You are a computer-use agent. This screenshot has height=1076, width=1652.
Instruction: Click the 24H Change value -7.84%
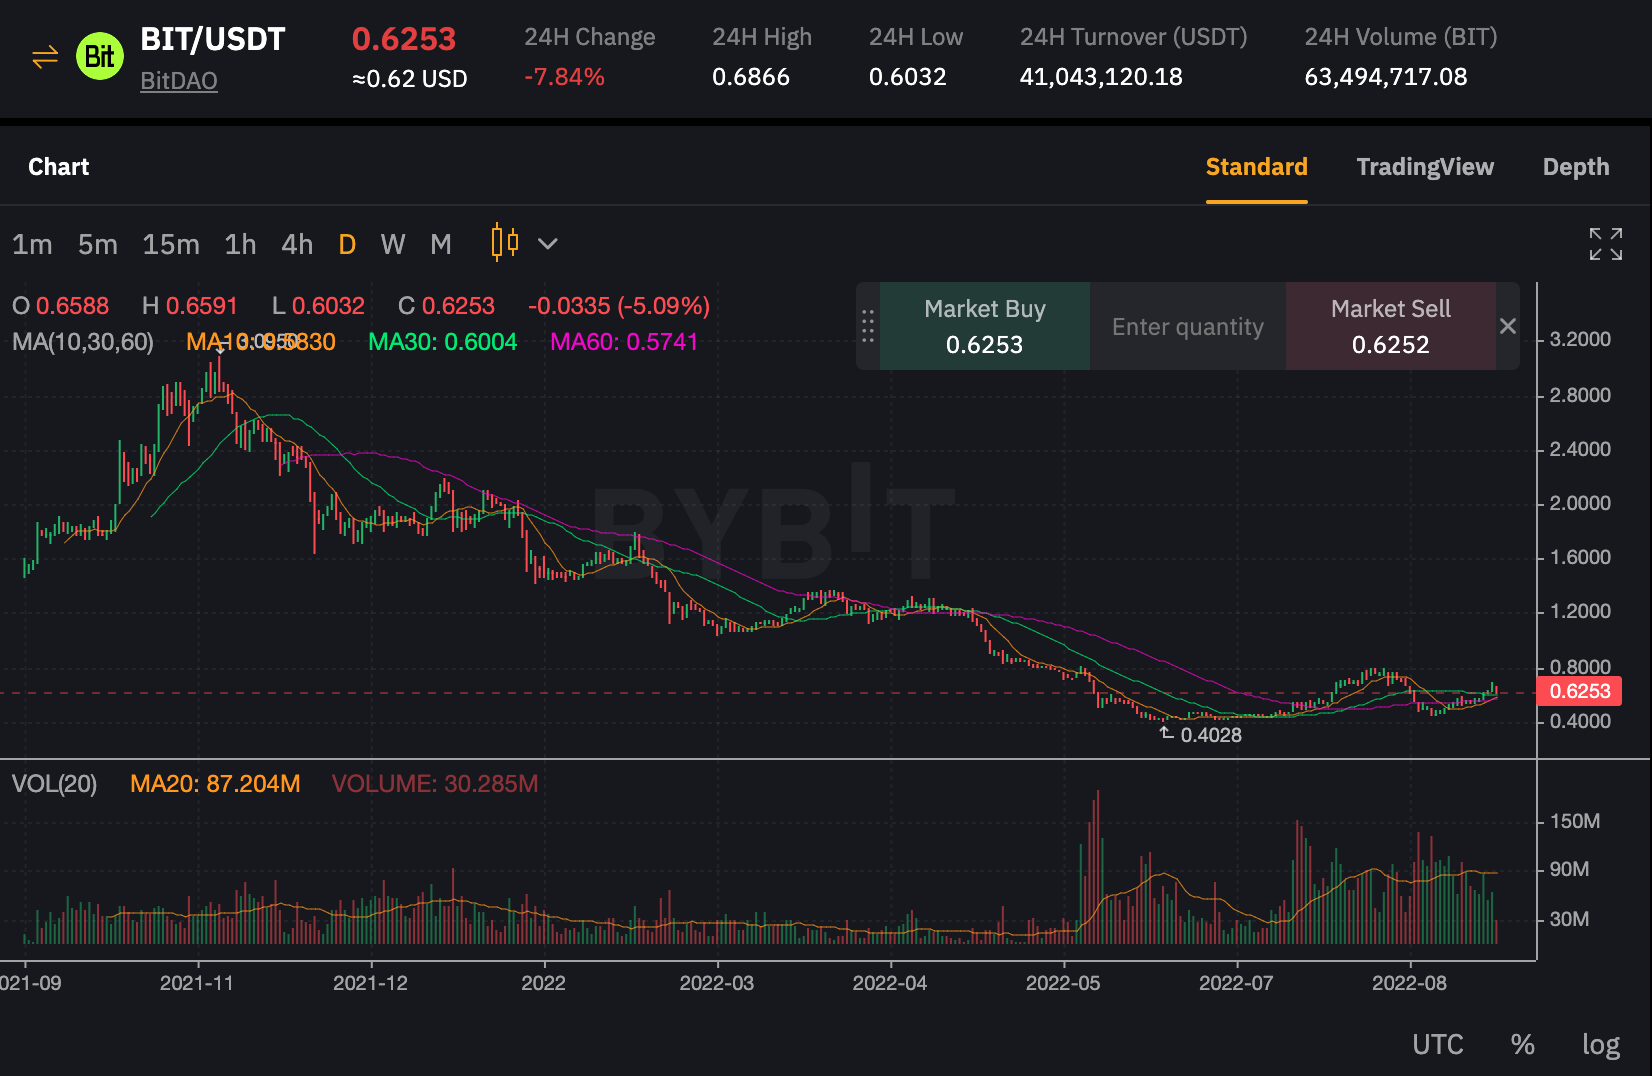coord(565,77)
